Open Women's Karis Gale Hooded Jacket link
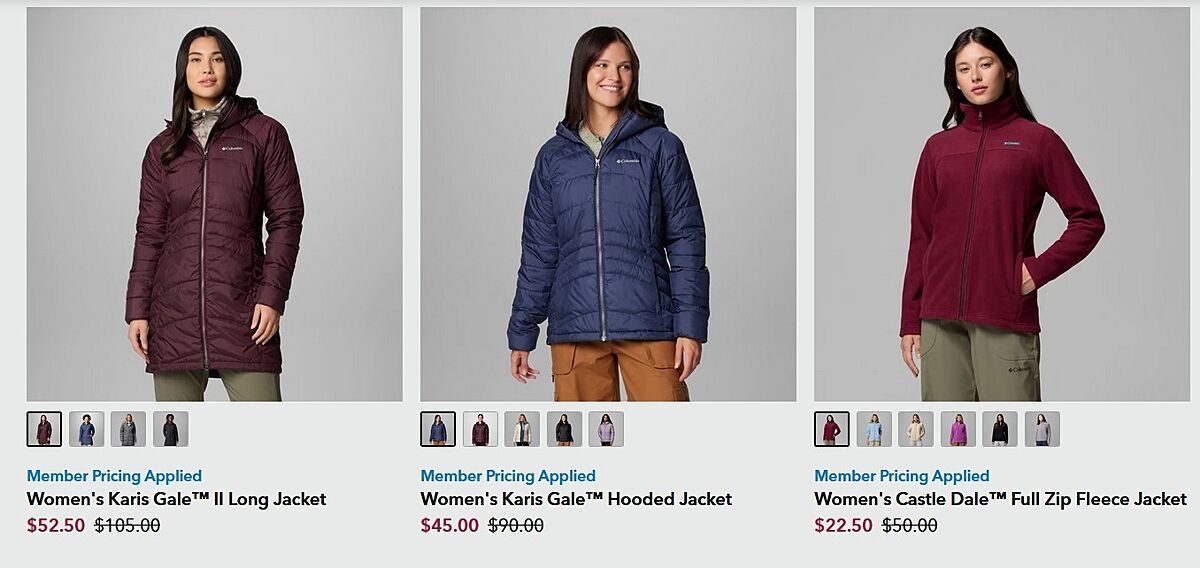The width and height of the screenshot is (1200, 568). coord(576,499)
